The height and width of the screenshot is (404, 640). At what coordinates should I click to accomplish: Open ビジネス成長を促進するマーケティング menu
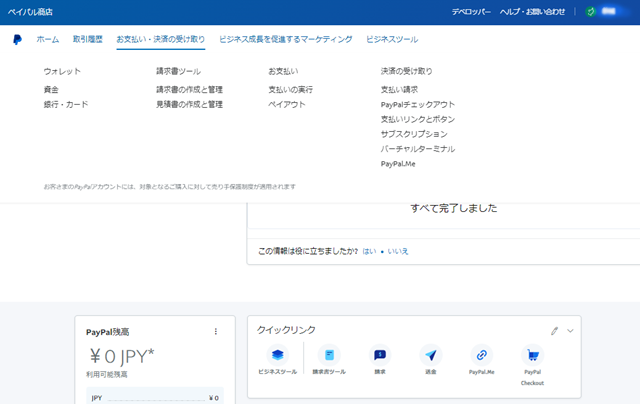coord(285,39)
